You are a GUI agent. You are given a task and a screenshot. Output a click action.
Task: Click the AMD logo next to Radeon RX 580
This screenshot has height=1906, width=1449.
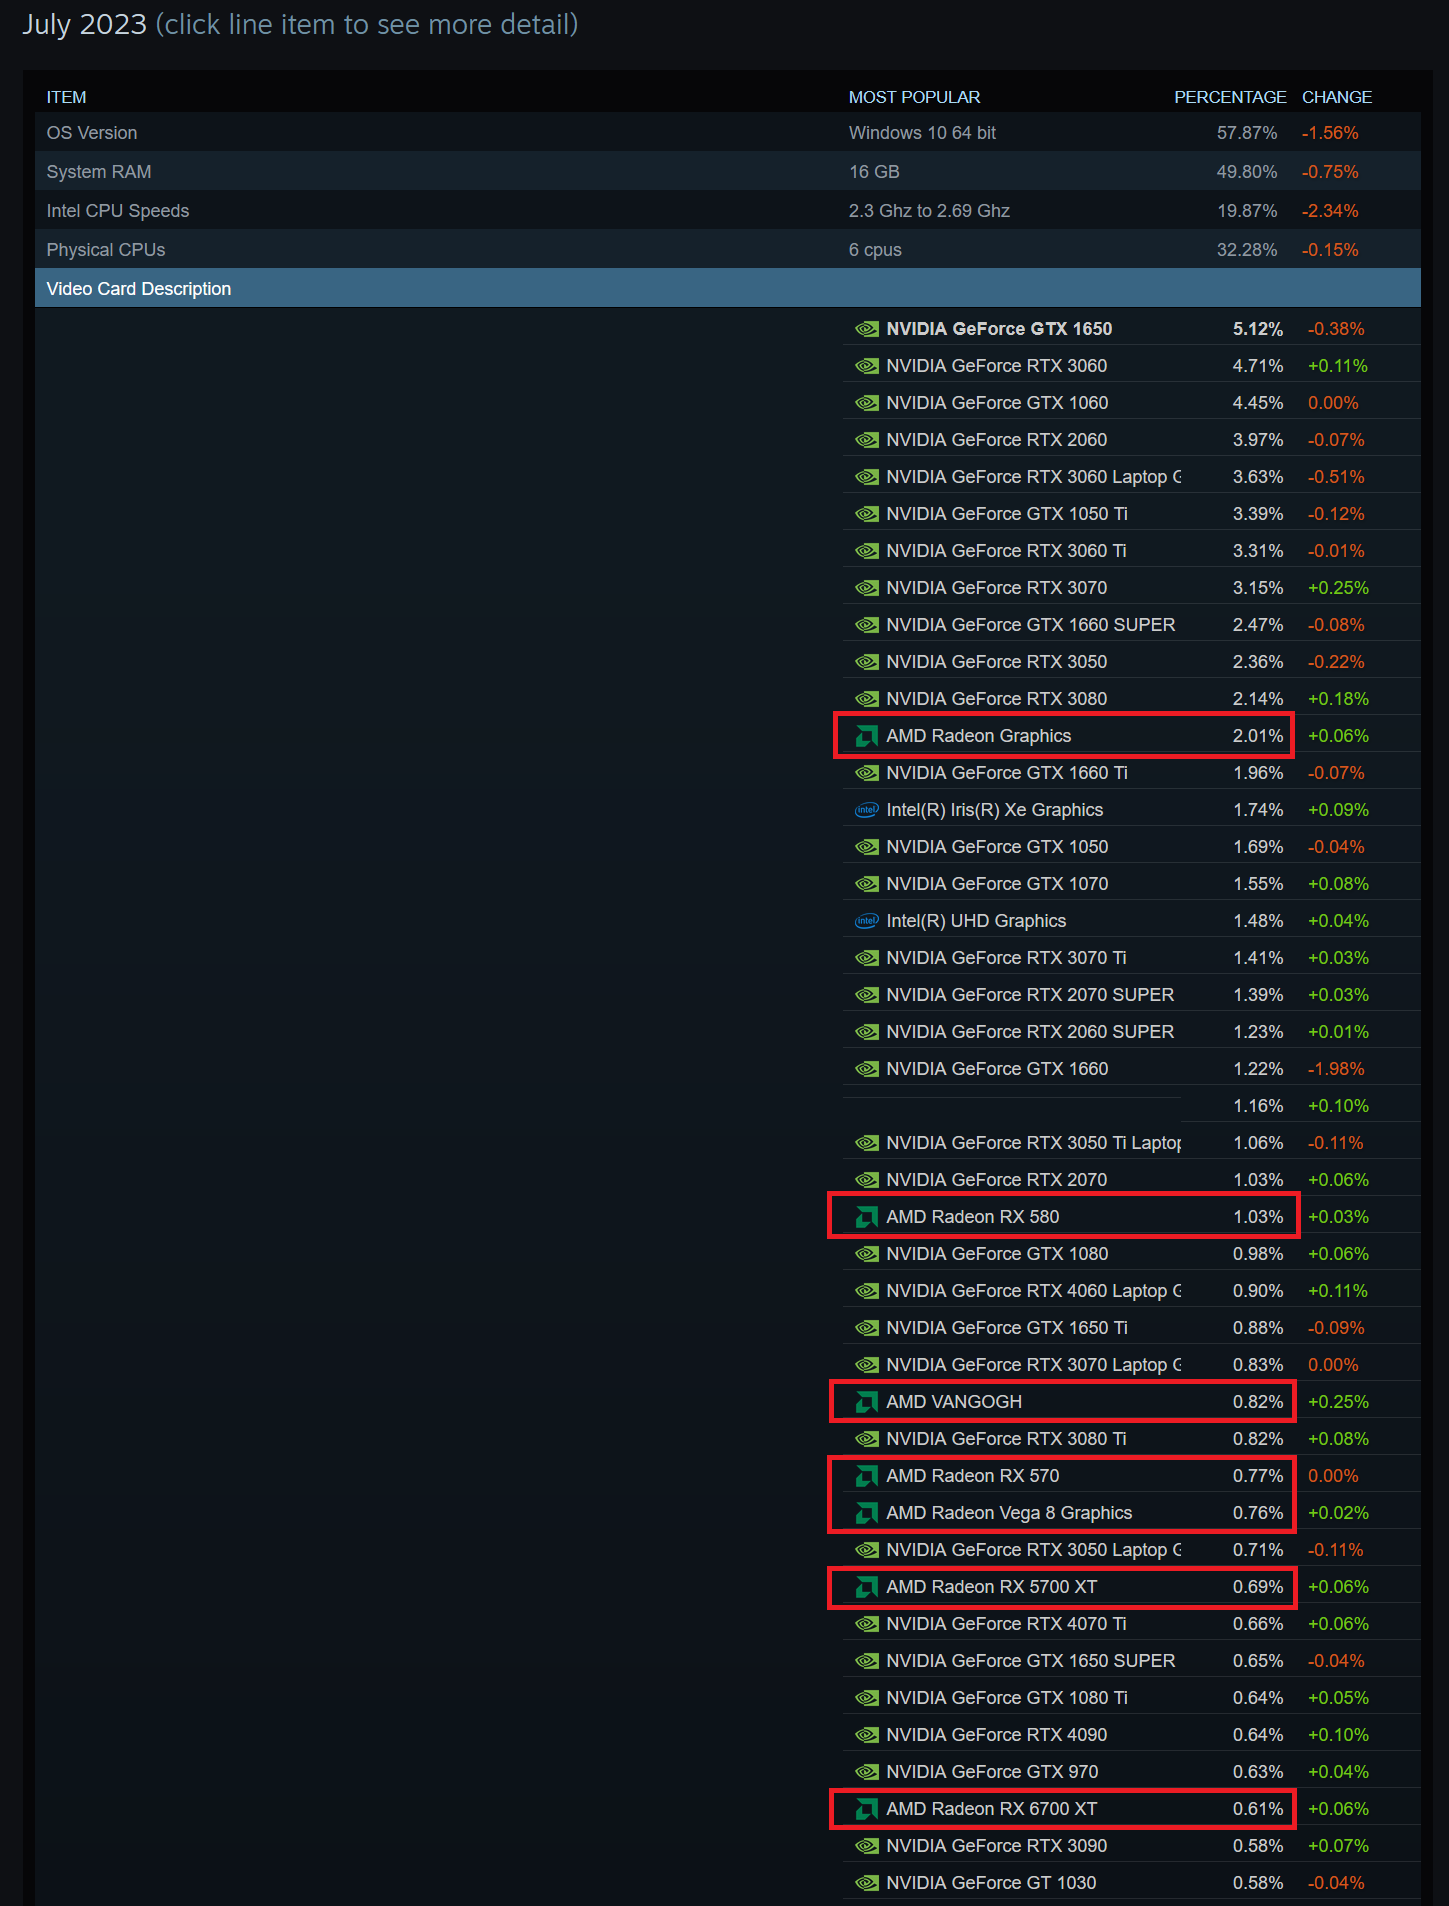(x=867, y=1217)
